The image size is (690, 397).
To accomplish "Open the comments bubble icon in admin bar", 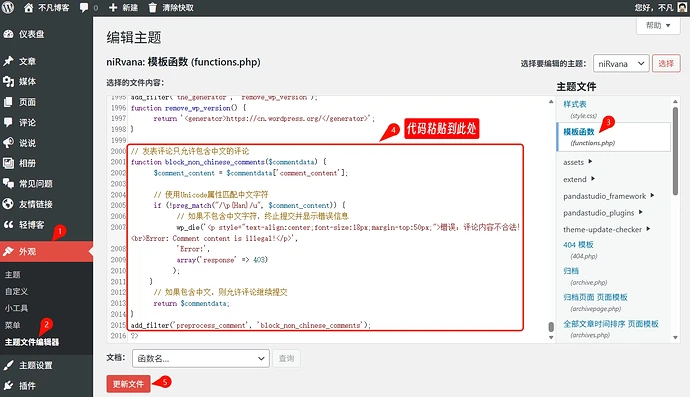I will tap(84, 7).
